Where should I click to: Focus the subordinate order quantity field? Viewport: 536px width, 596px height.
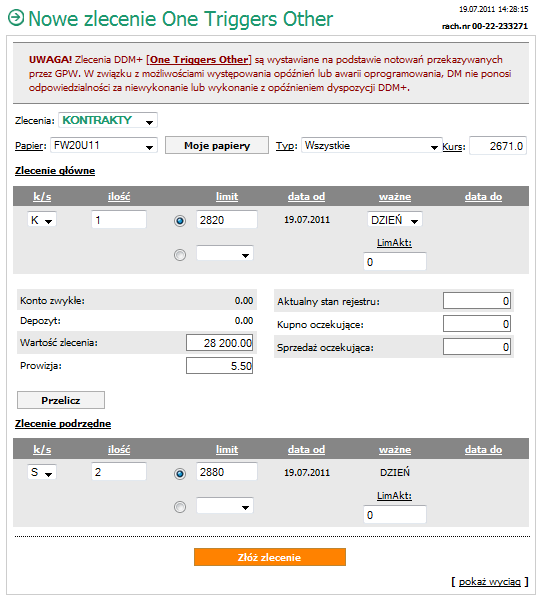tap(119, 472)
